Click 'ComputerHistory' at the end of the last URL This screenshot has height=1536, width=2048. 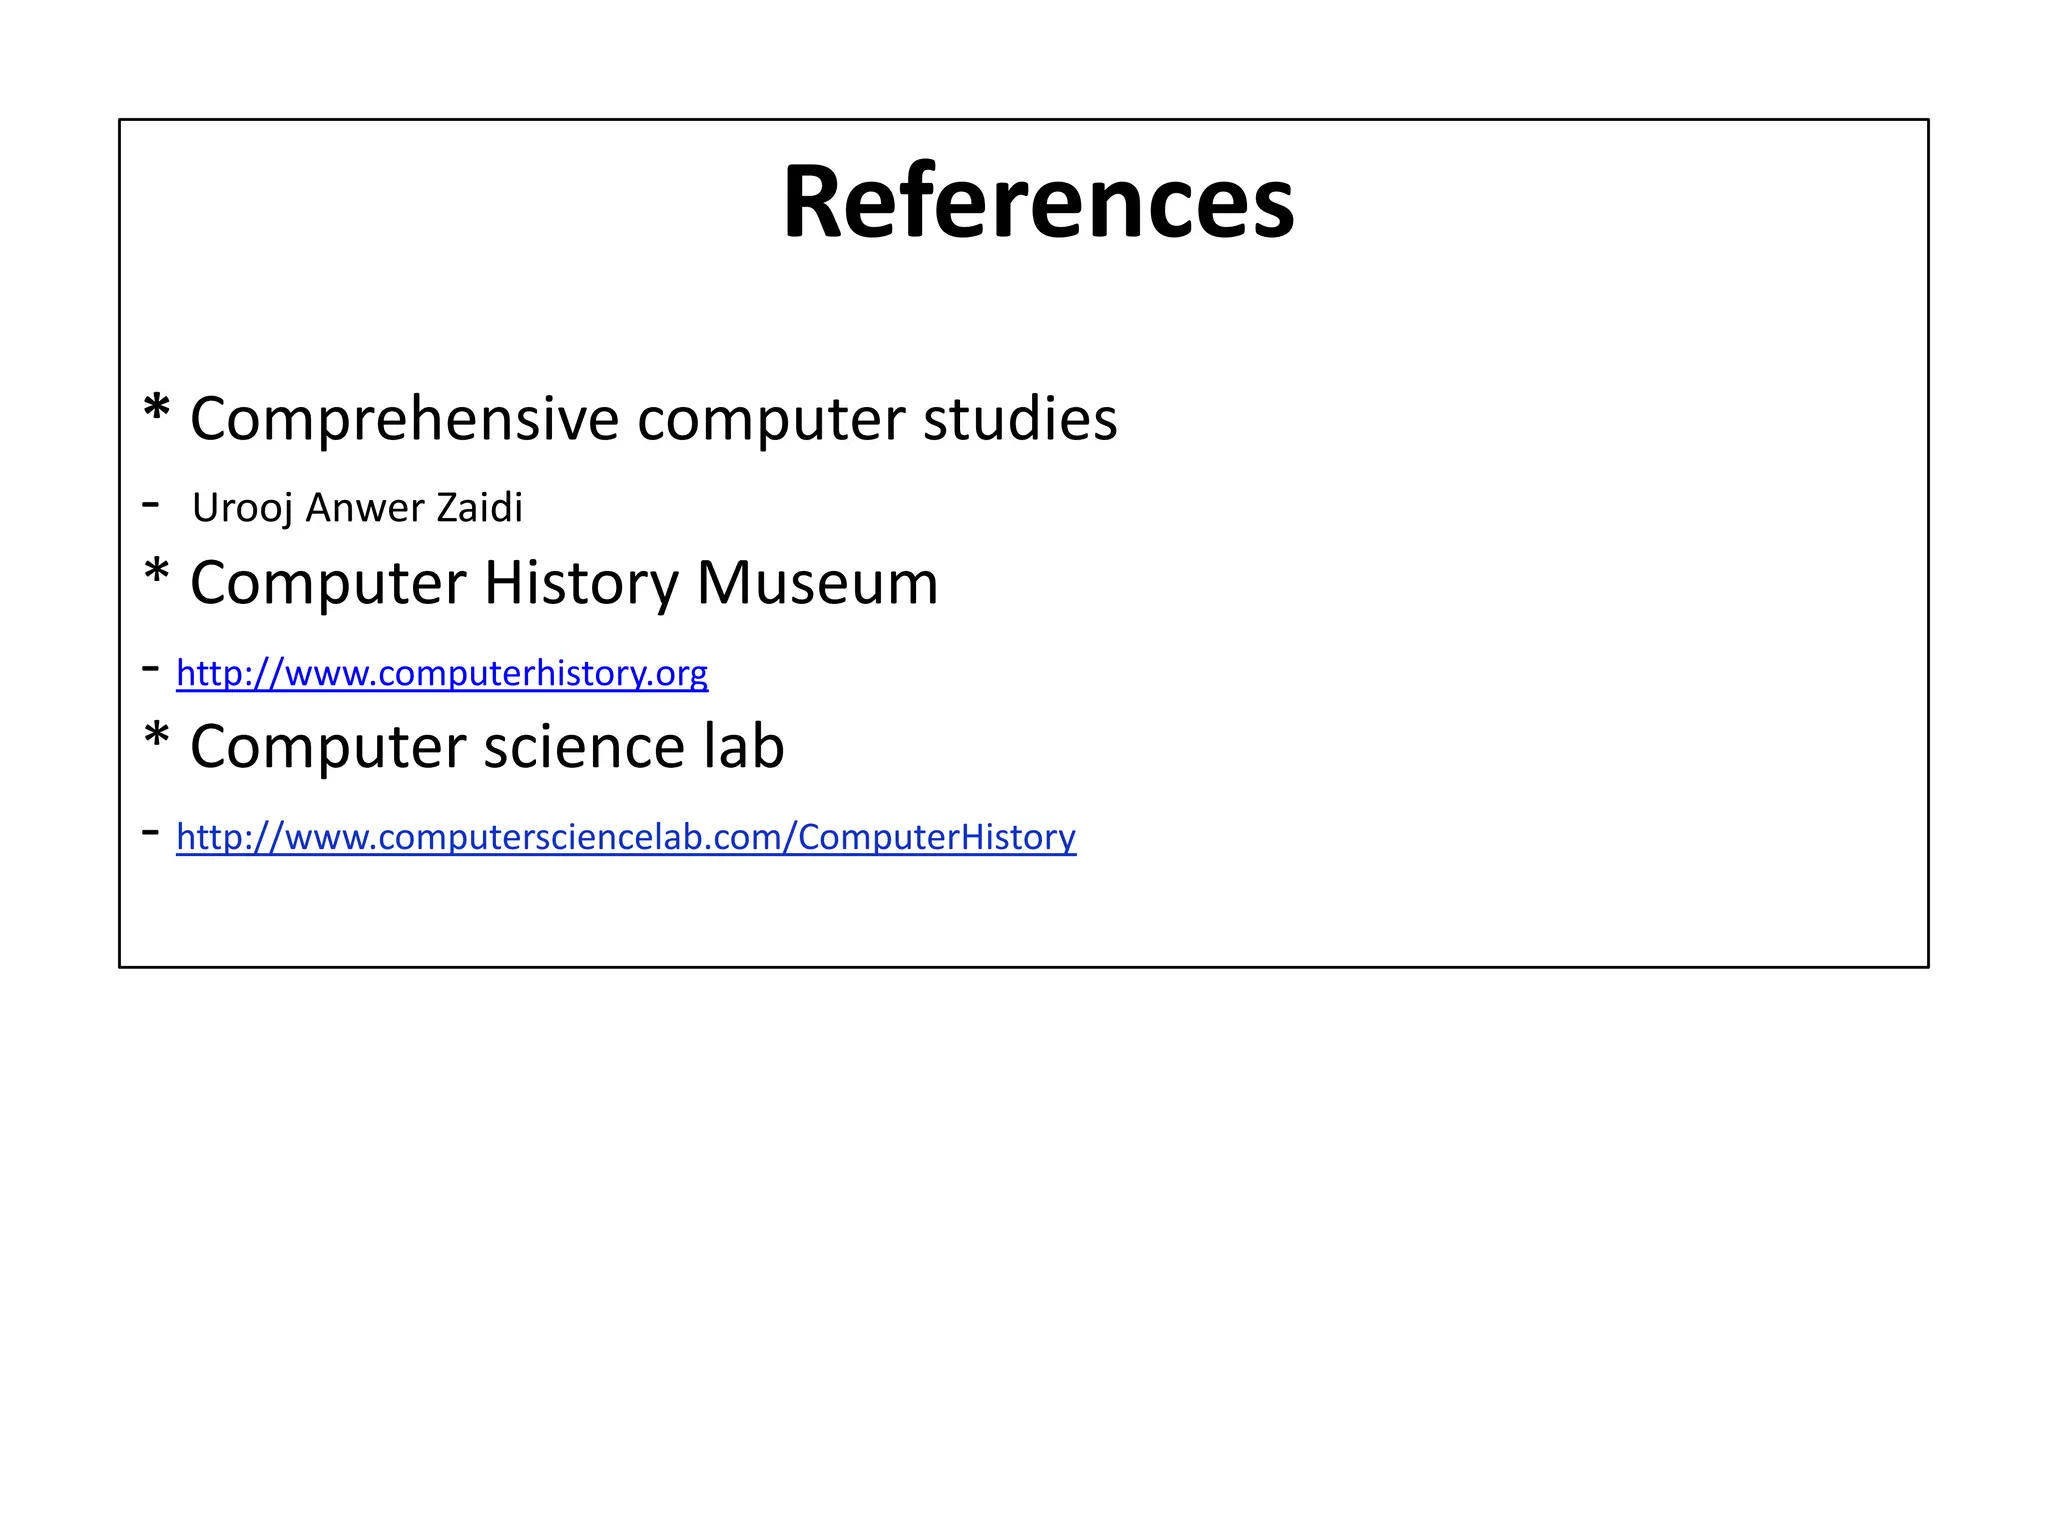click(x=936, y=836)
